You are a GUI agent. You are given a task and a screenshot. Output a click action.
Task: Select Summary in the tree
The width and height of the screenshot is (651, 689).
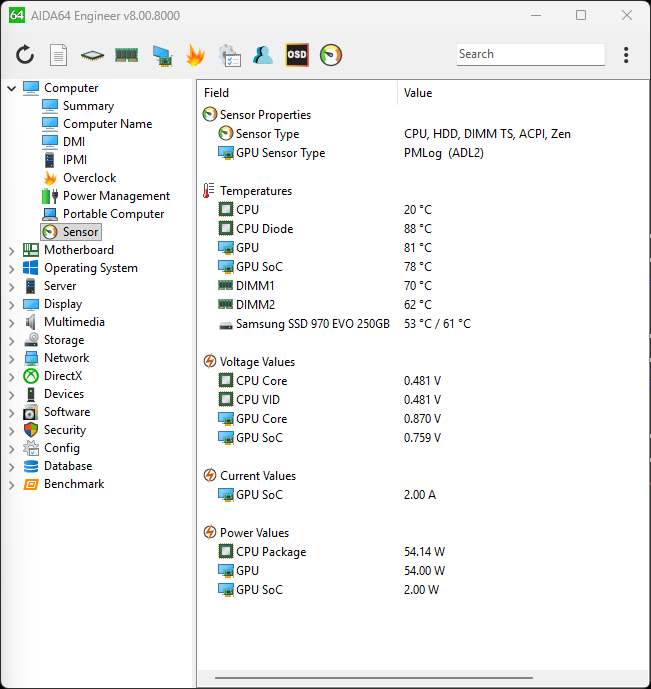coord(88,106)
